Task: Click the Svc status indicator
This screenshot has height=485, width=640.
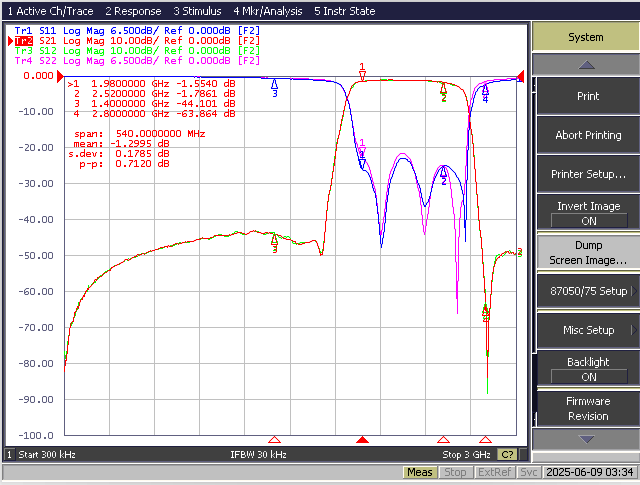Action: [x=529, y=472]
